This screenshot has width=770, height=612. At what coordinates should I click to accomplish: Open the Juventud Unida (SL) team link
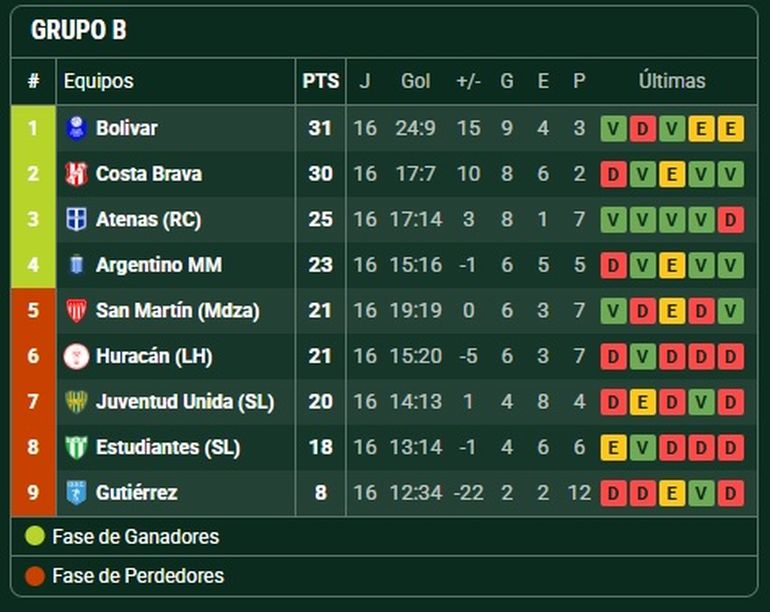point(185,402)
